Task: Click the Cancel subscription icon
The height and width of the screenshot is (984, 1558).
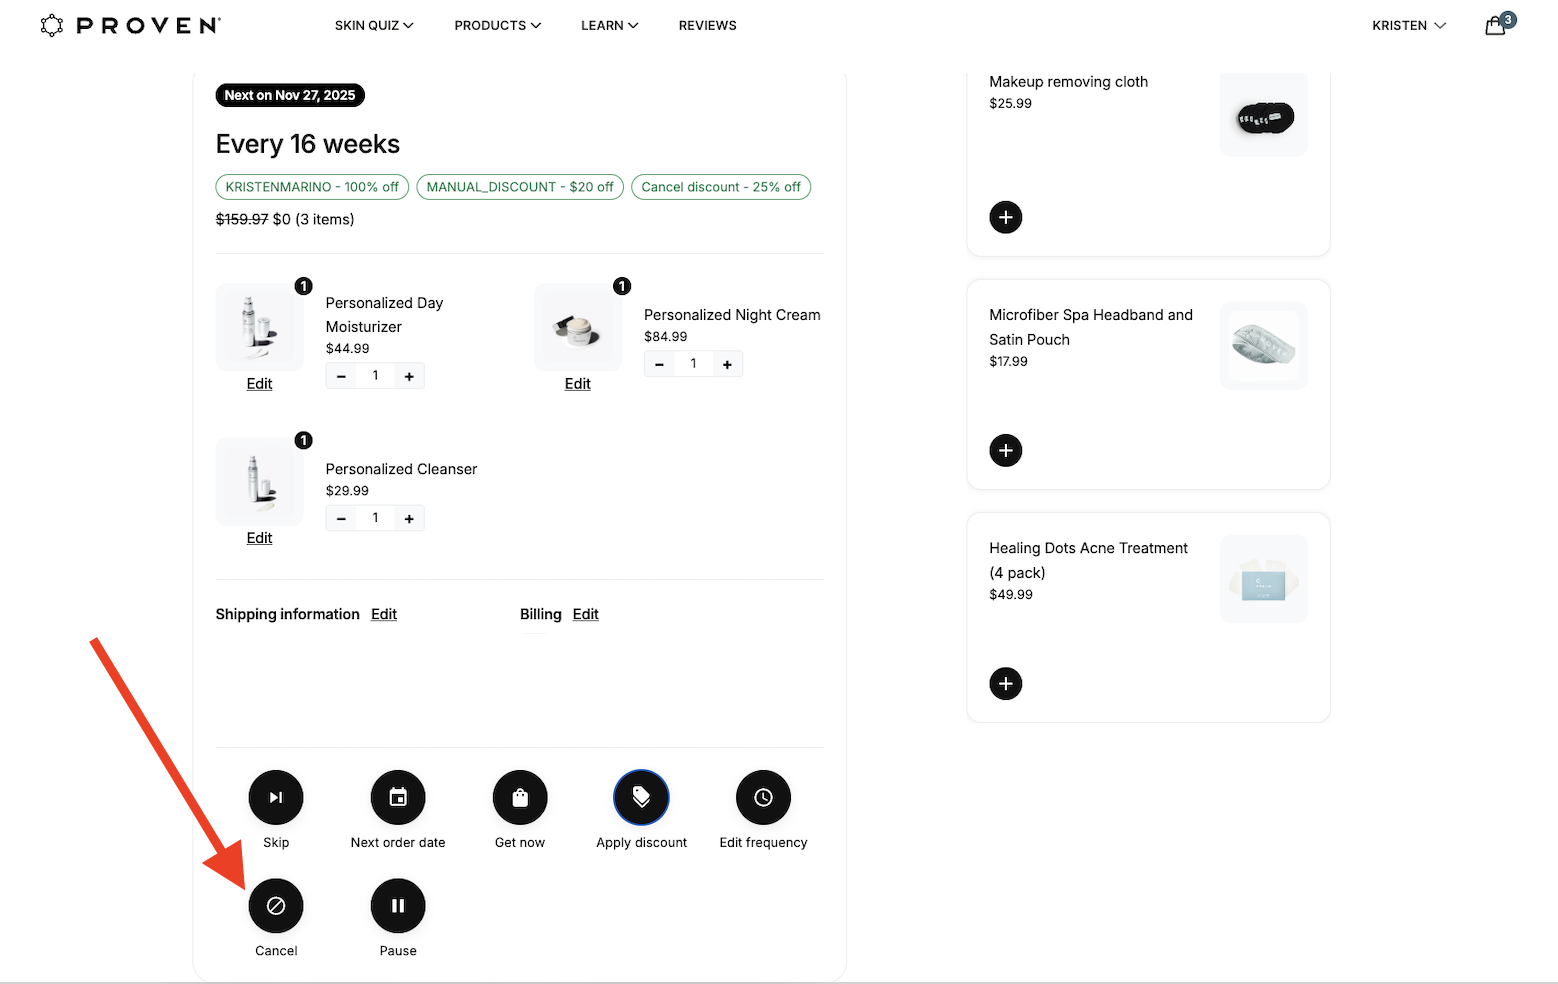Action: tap(276, 905)
